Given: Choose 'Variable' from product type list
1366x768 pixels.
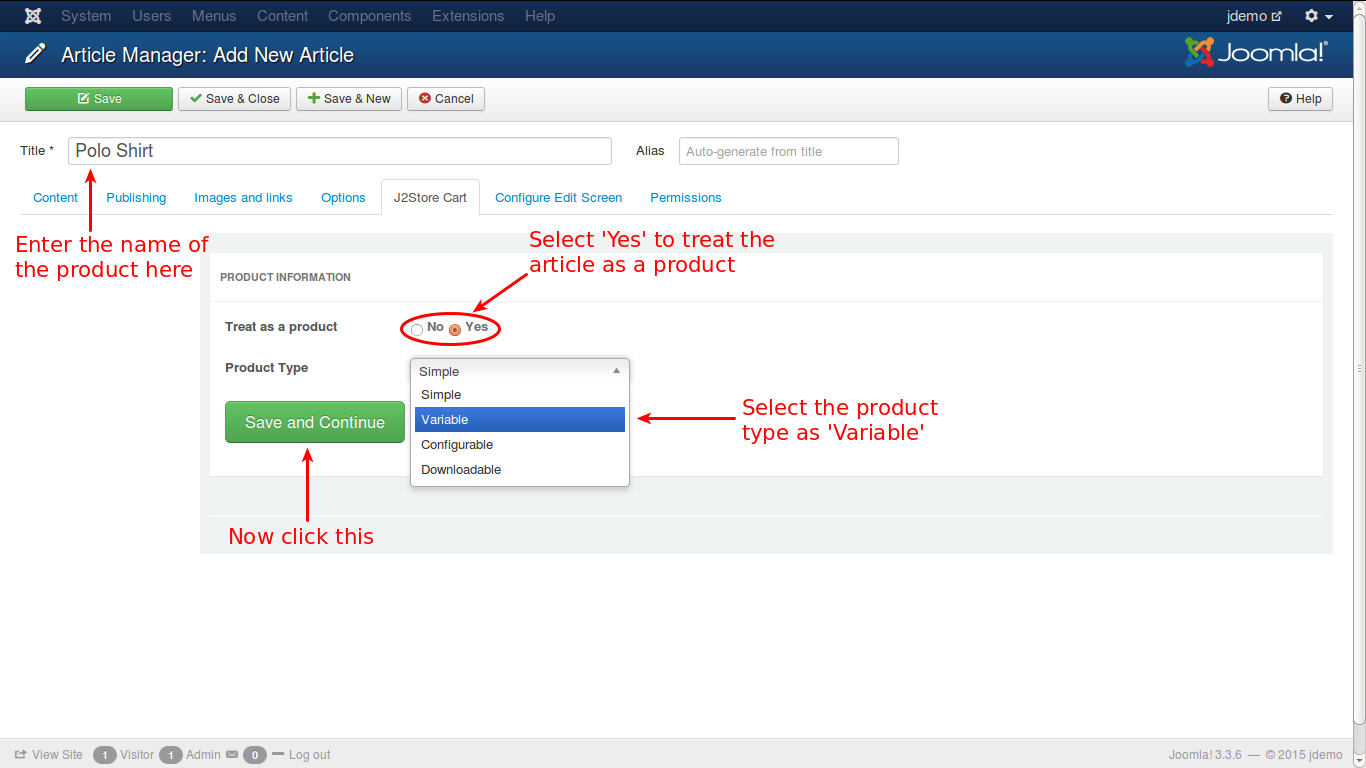Looking at the screenshot, I should click(519, 420).
